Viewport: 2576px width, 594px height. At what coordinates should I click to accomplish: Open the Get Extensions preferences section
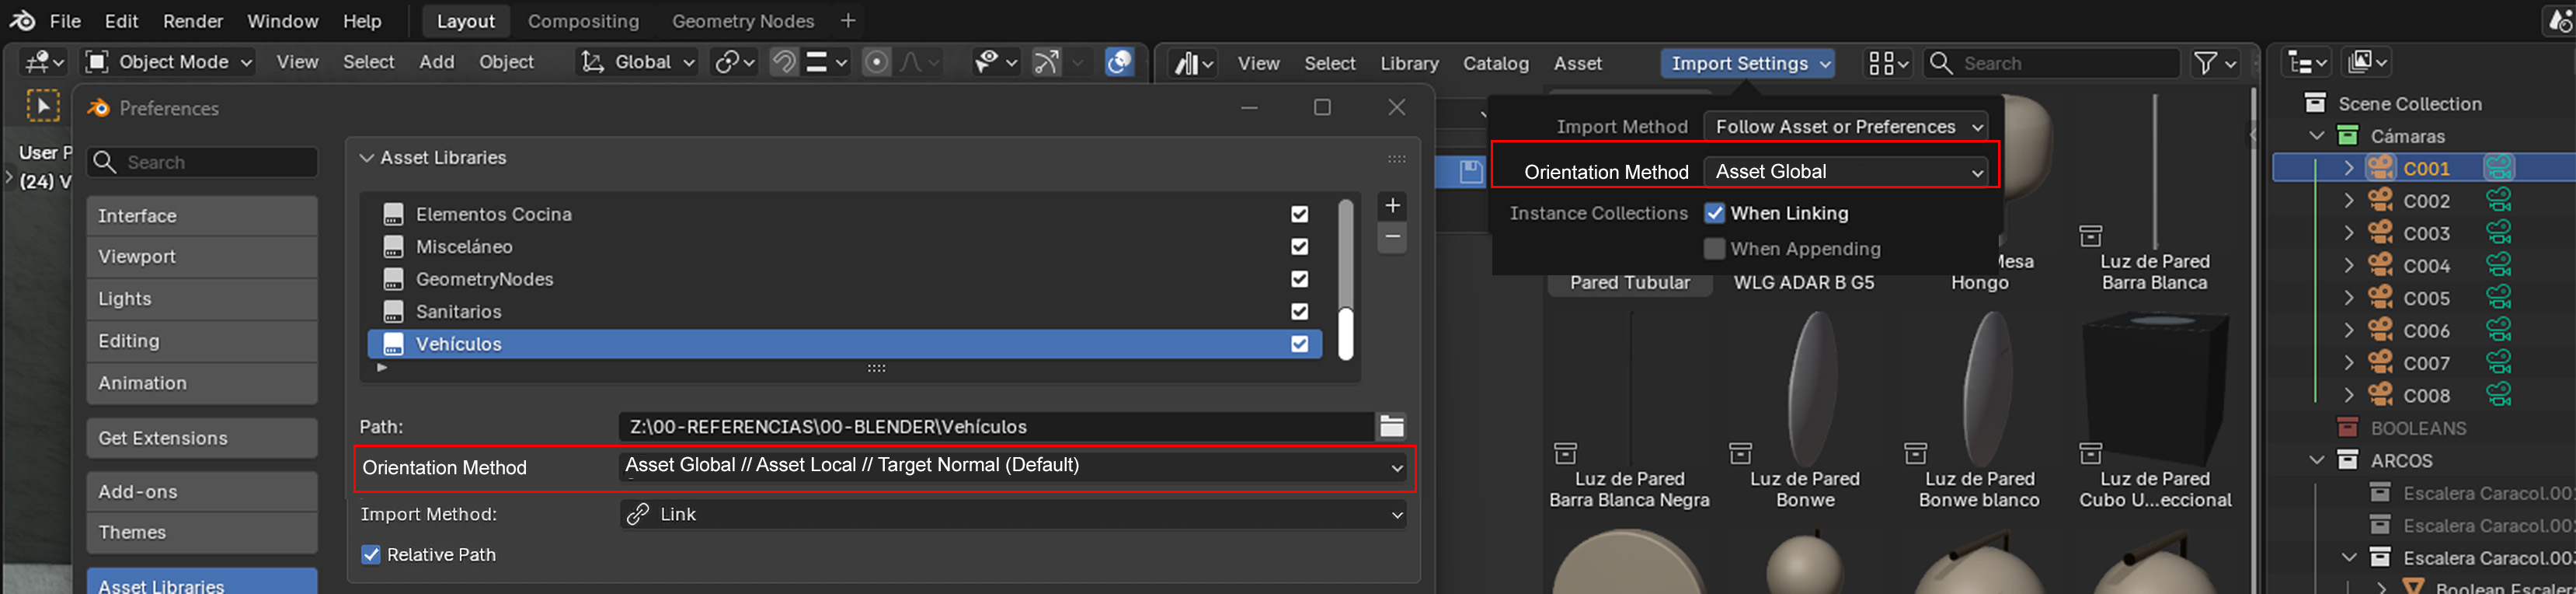pos(202,438)
